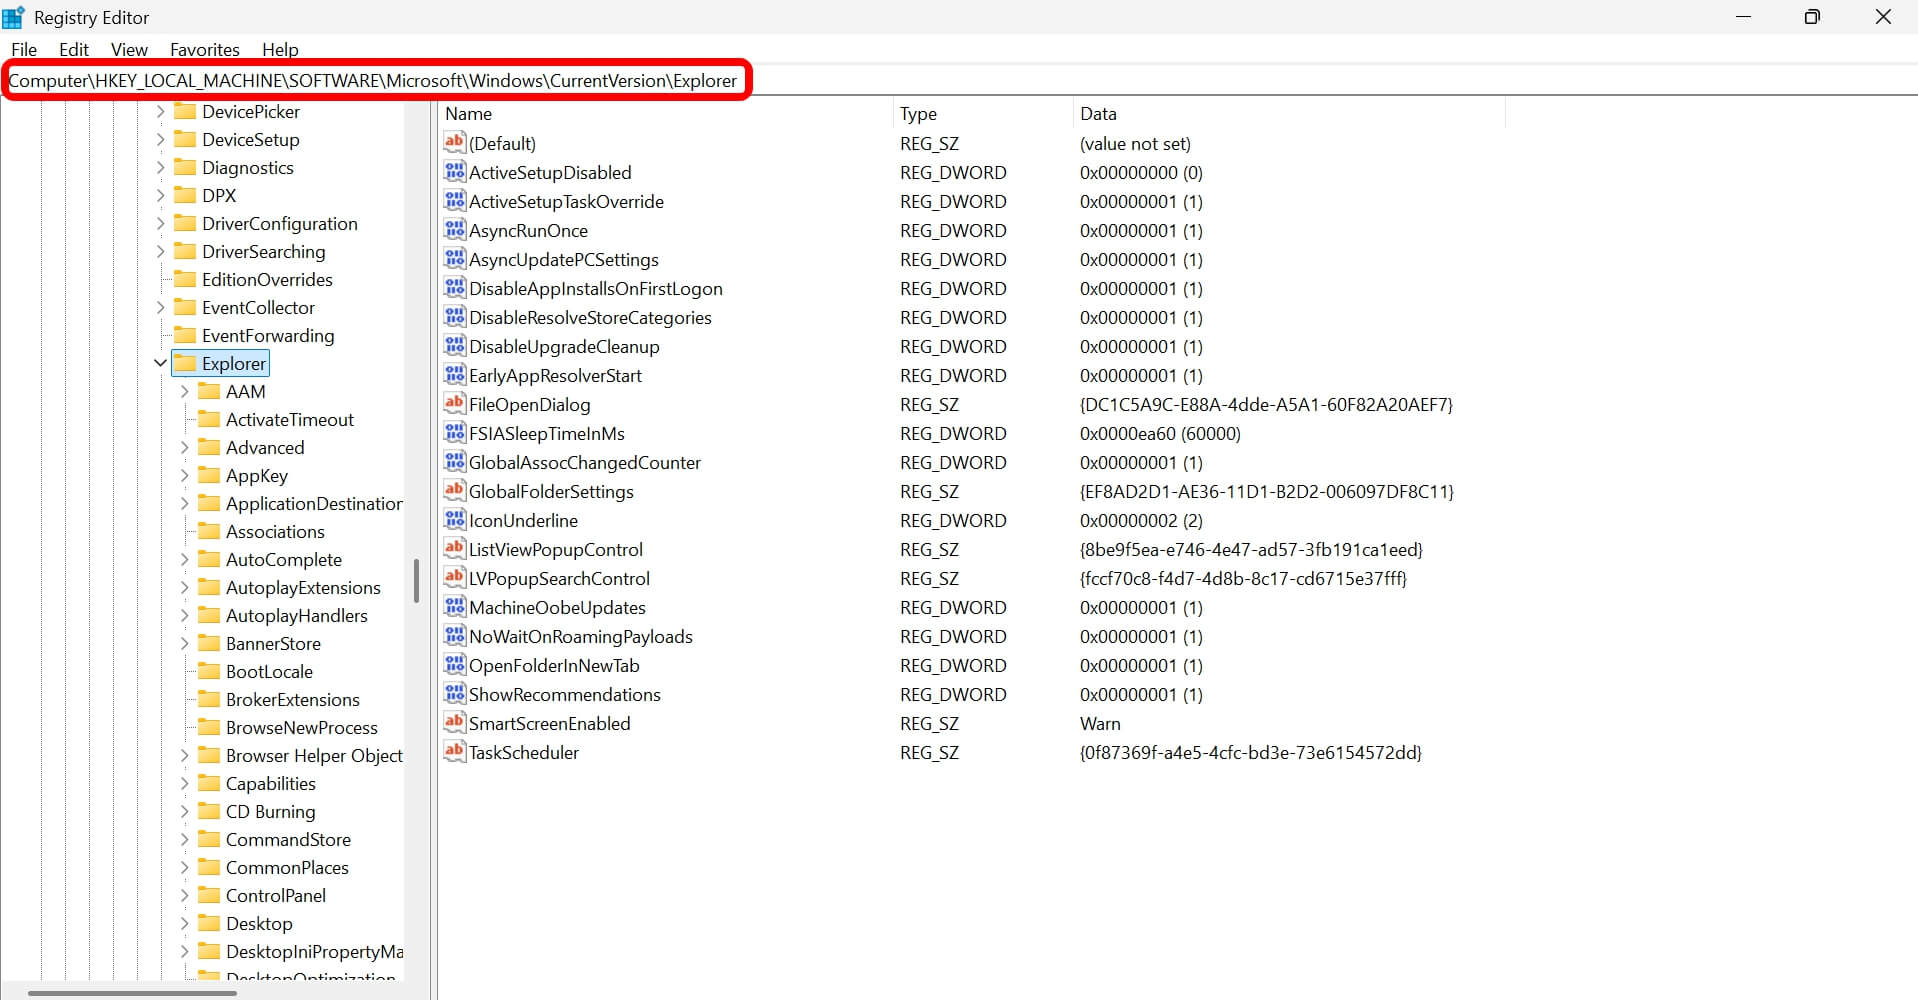
Task: Click the AsyncRunOnce DWORD icon
Action: coord(455,229)
